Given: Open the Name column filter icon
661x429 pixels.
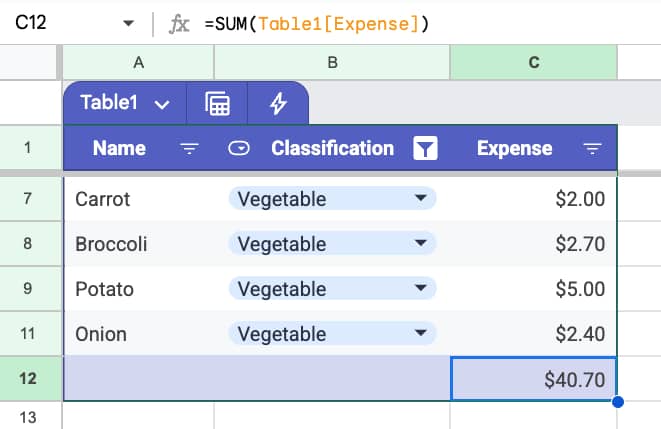Looking at the screenshot, I should [x=189, y=149].
